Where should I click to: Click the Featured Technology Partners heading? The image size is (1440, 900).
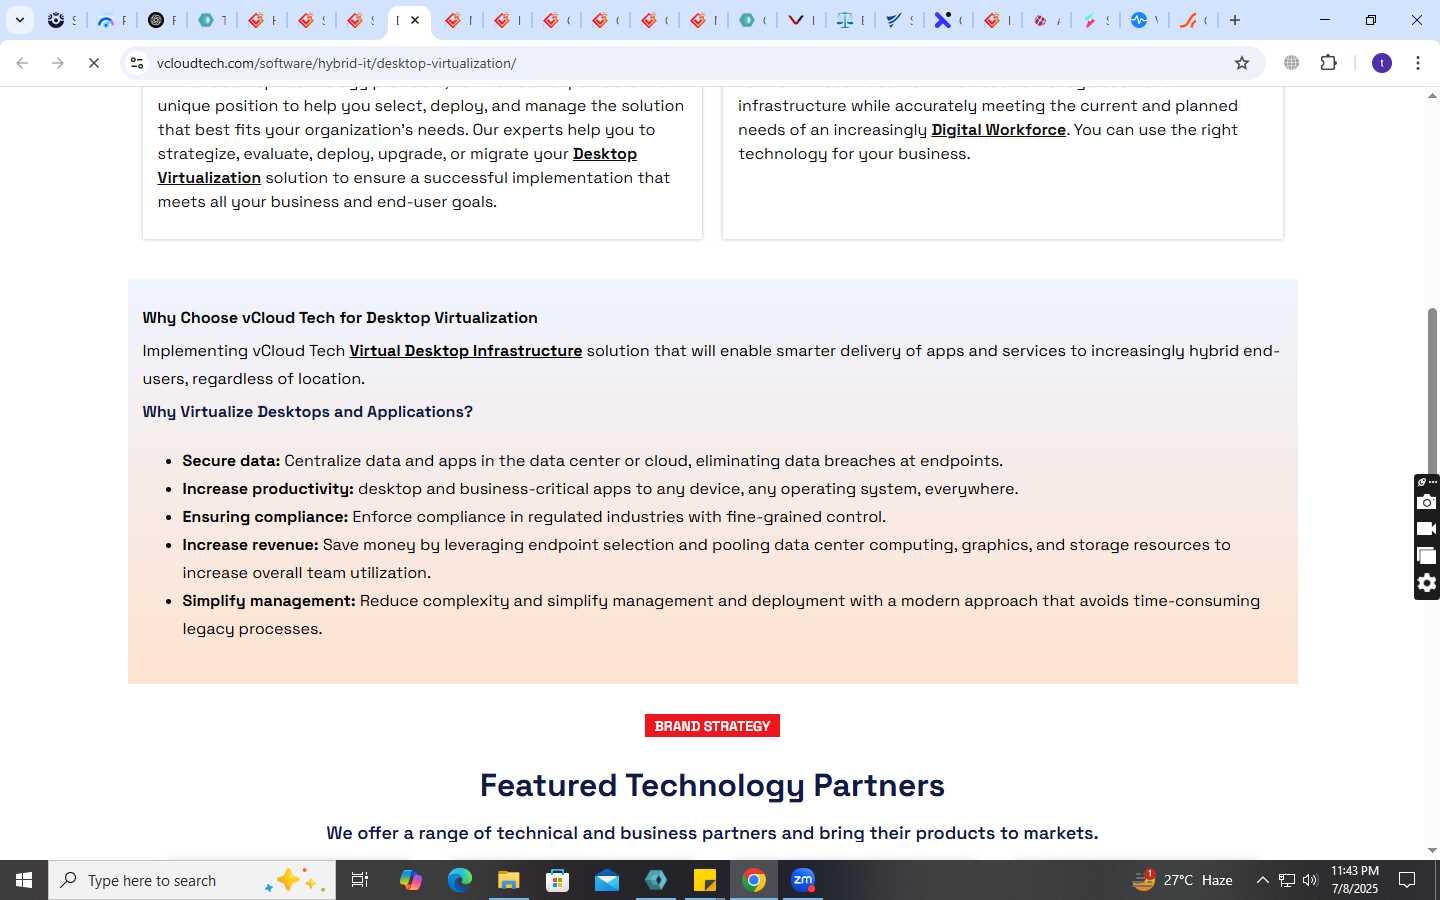pos(712,786)
